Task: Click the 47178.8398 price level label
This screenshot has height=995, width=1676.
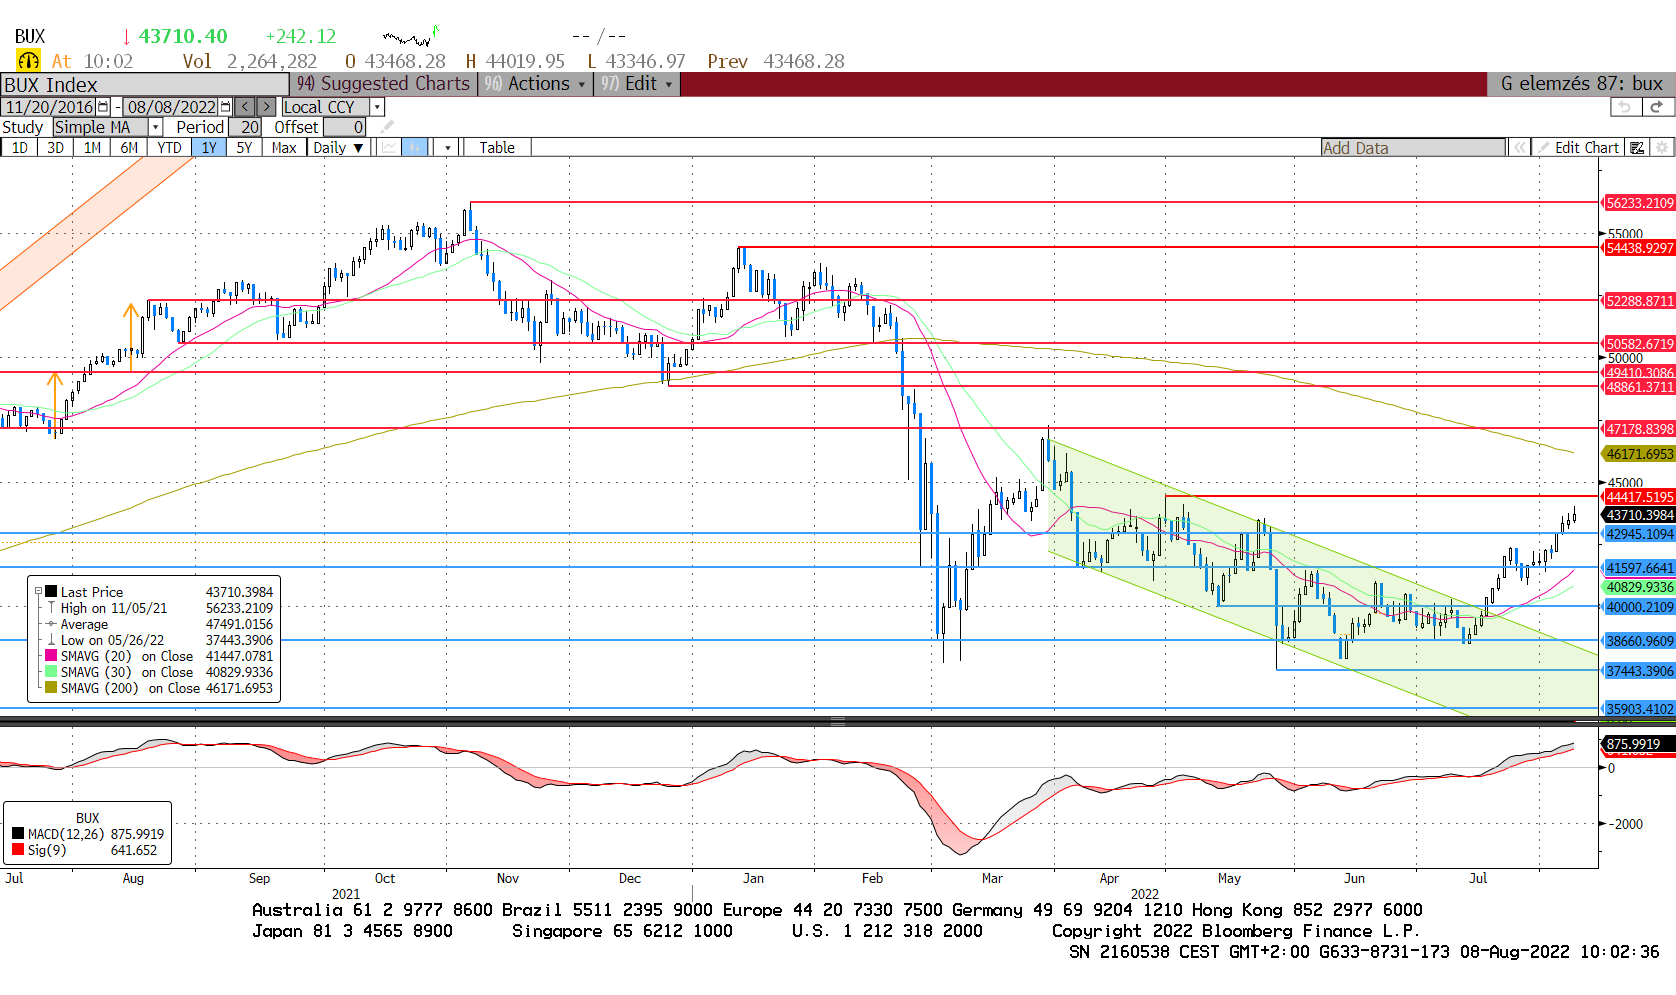Action: tap(1639, 429)
